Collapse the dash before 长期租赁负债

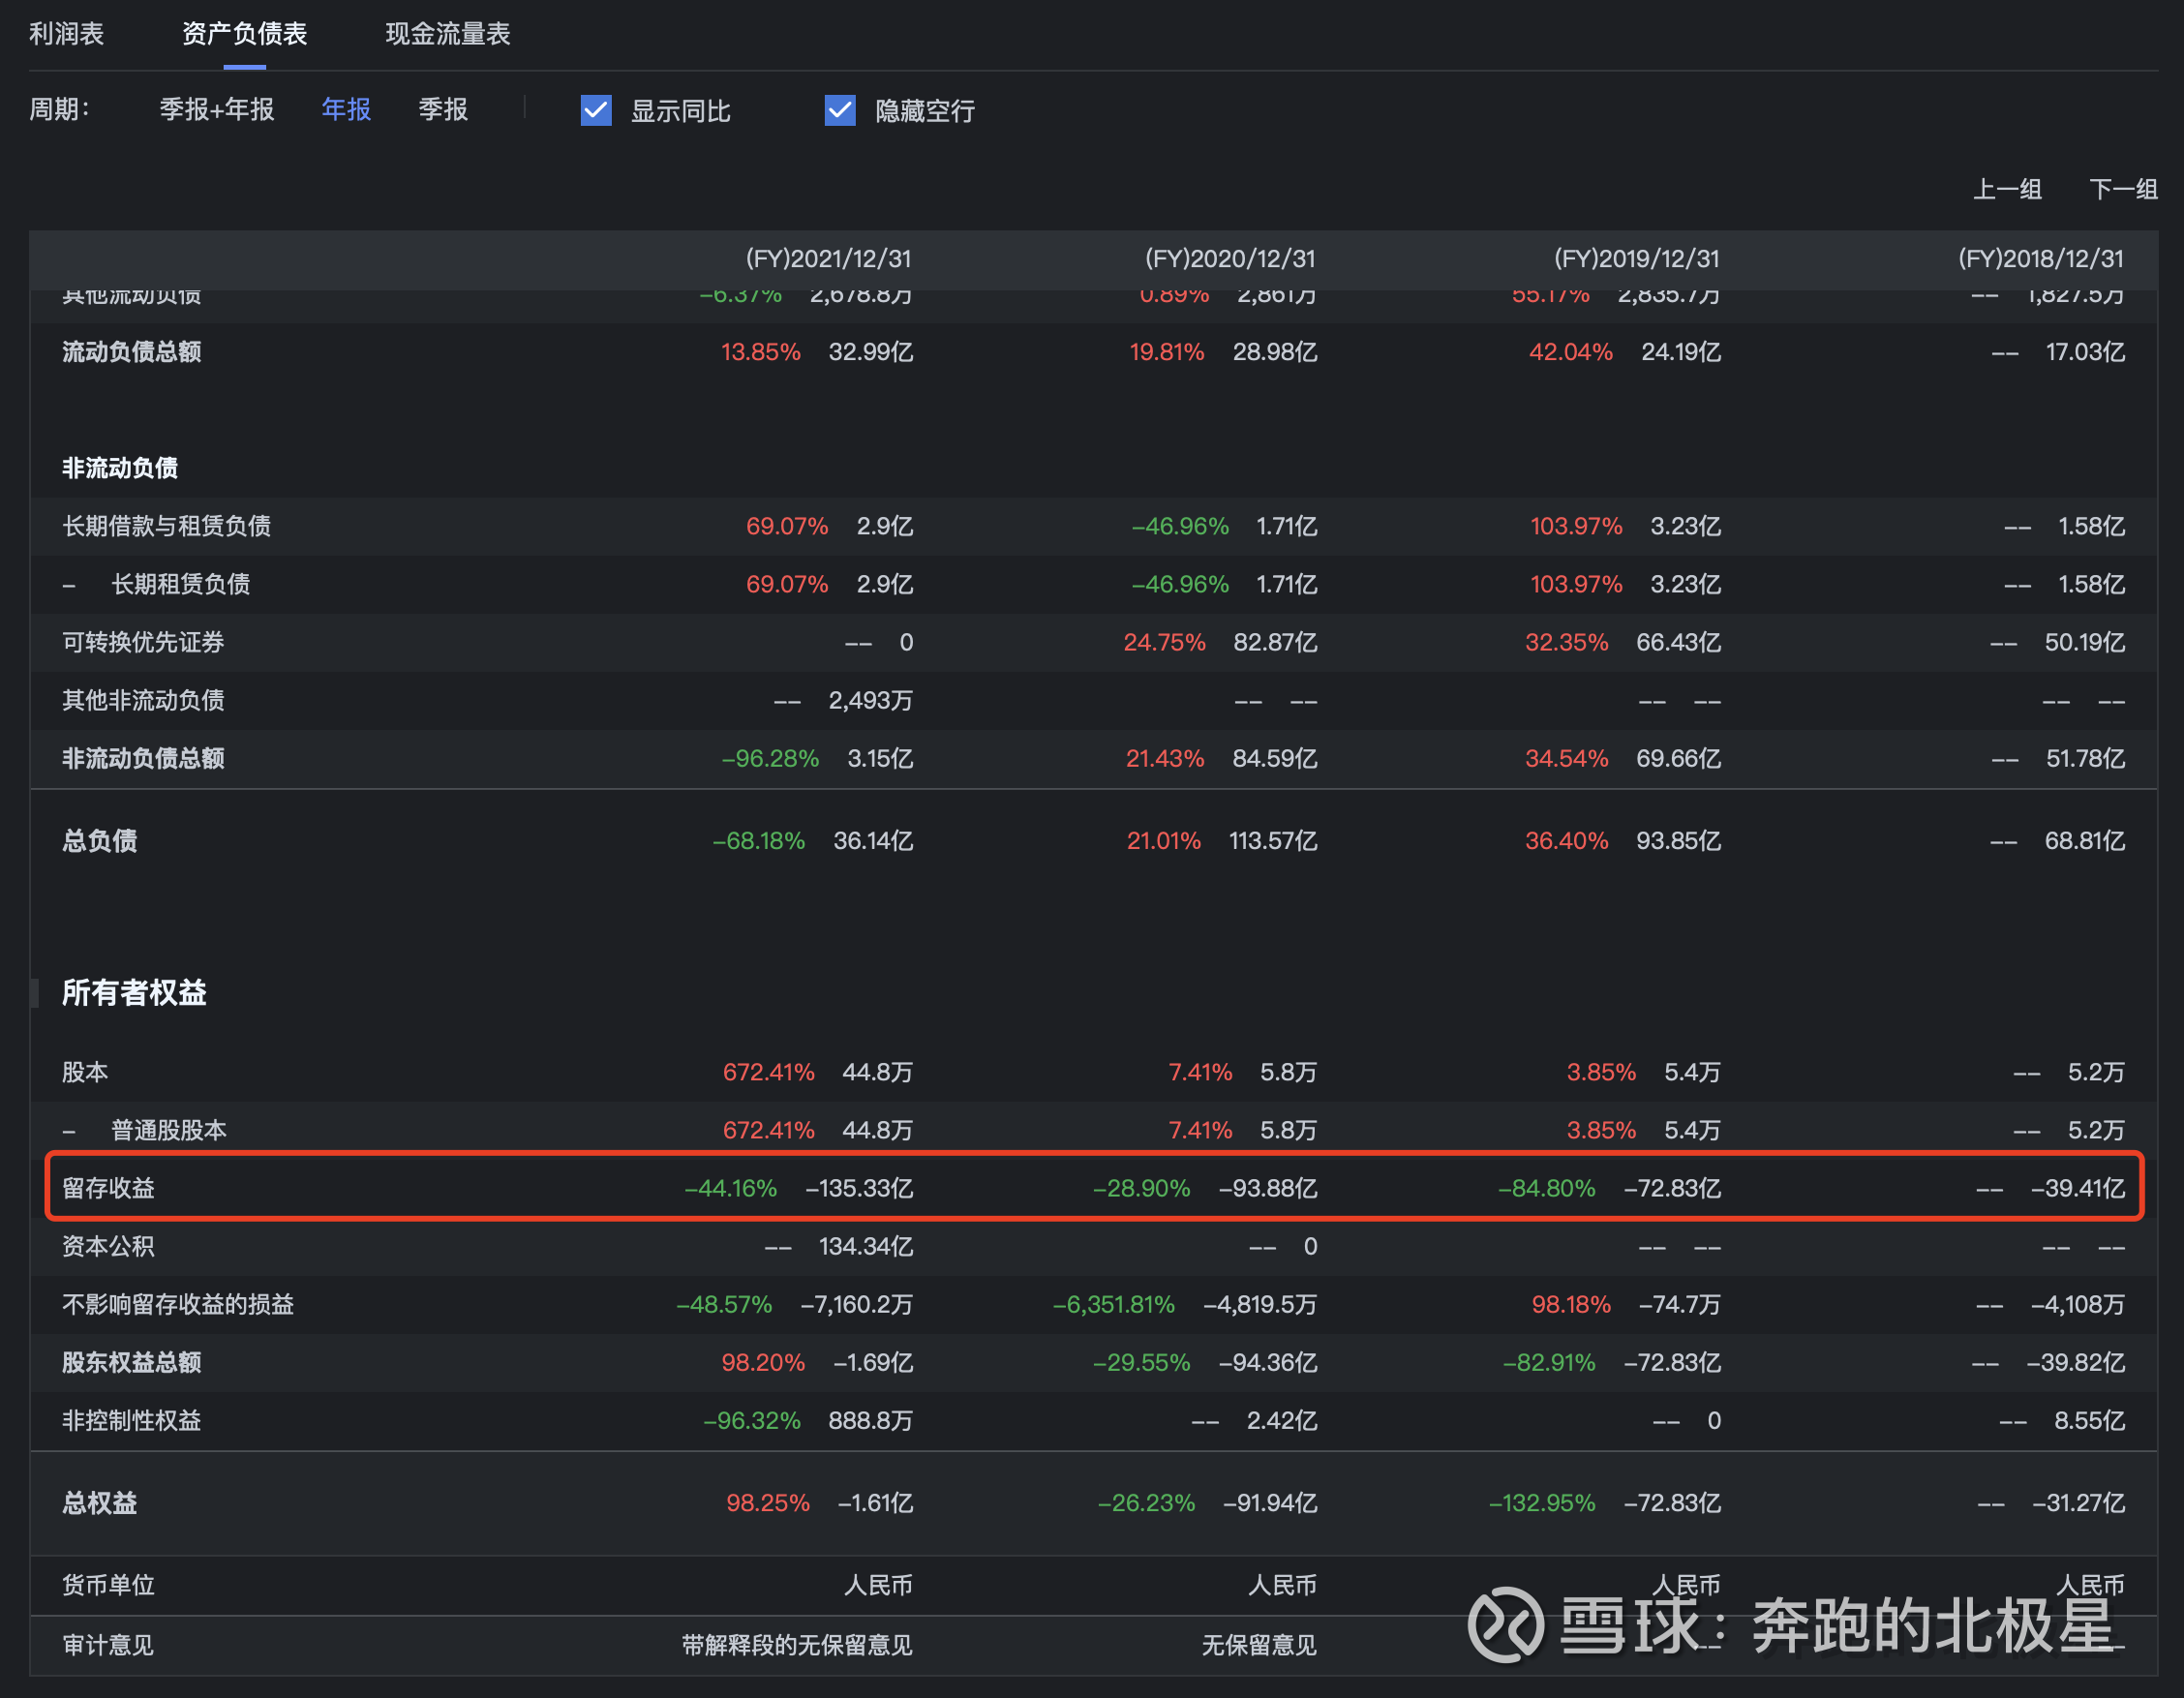[69, 585]
